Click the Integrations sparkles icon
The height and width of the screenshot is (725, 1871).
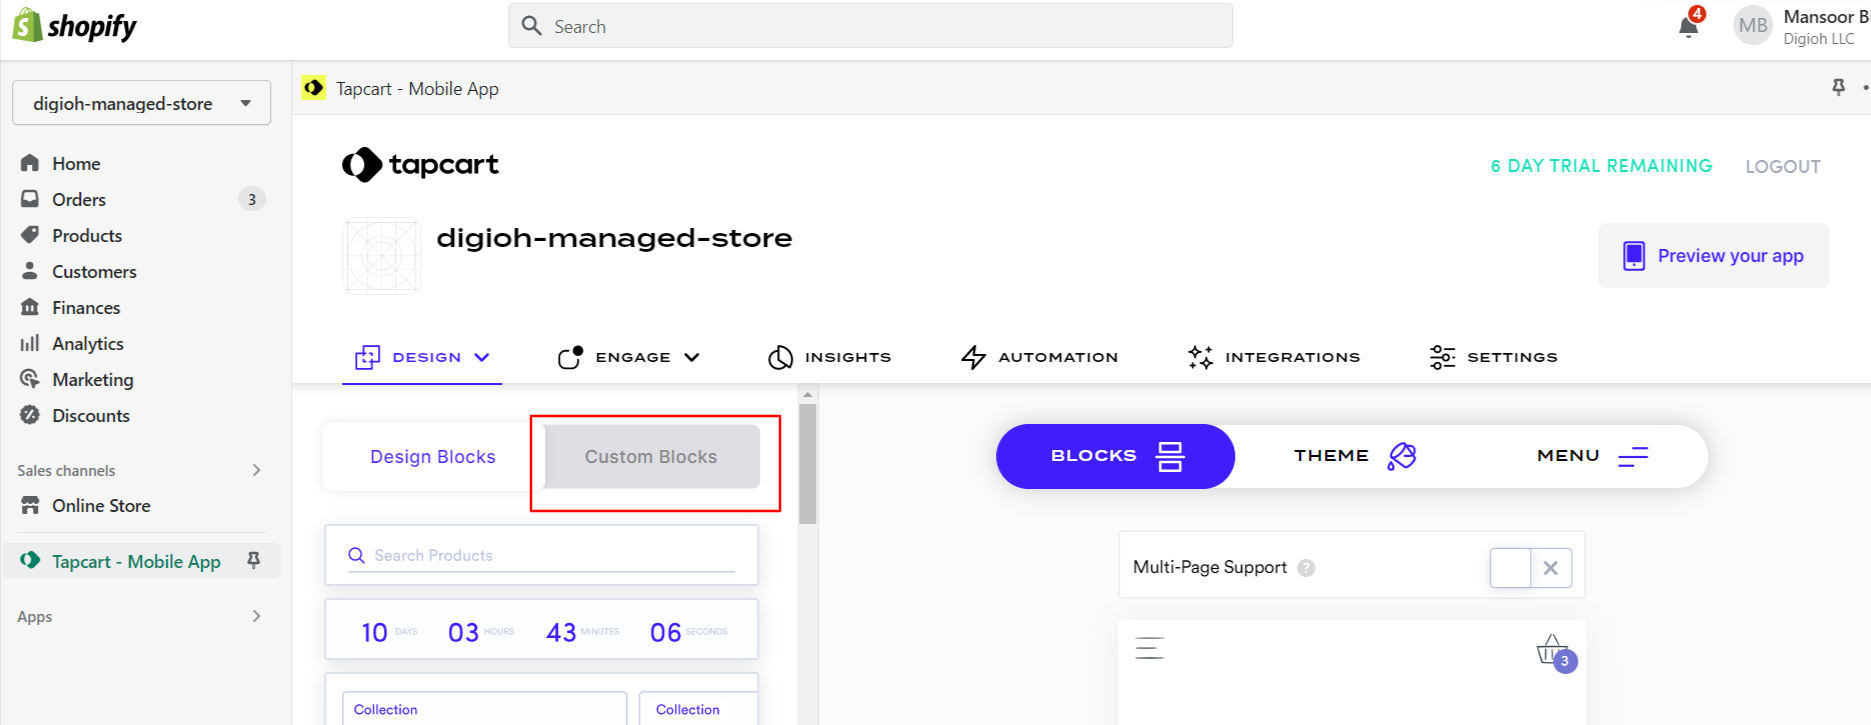(x=1200, y=357)
